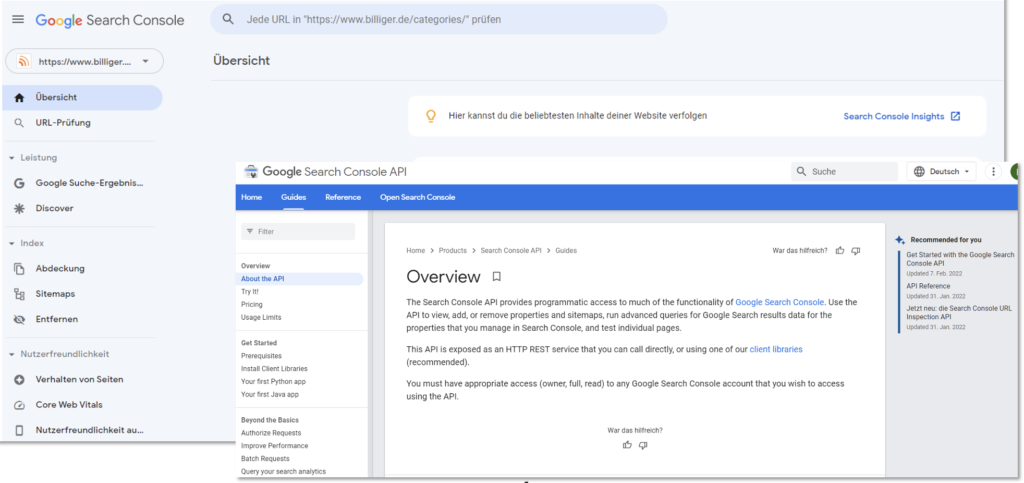The width and height of the screenshot is (1024, 483).
Task: Click the Google Search Console logo
Action: point(110,20)
